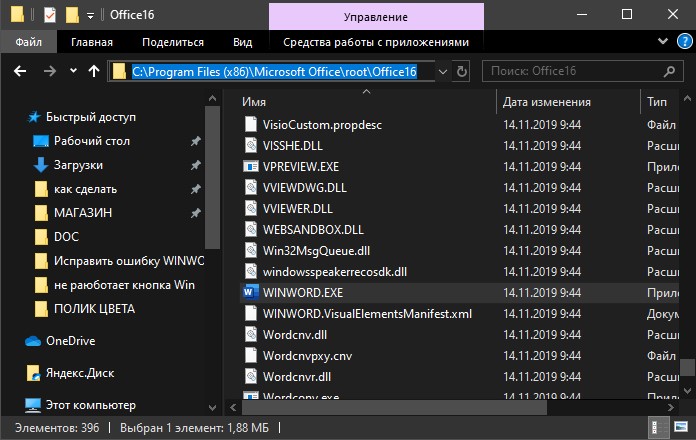Click the pin icon next to МАГАЗИН
Image resolution: width=696 pixels, height=440 pixels.
pyautogui.click(x=195, y=213)
